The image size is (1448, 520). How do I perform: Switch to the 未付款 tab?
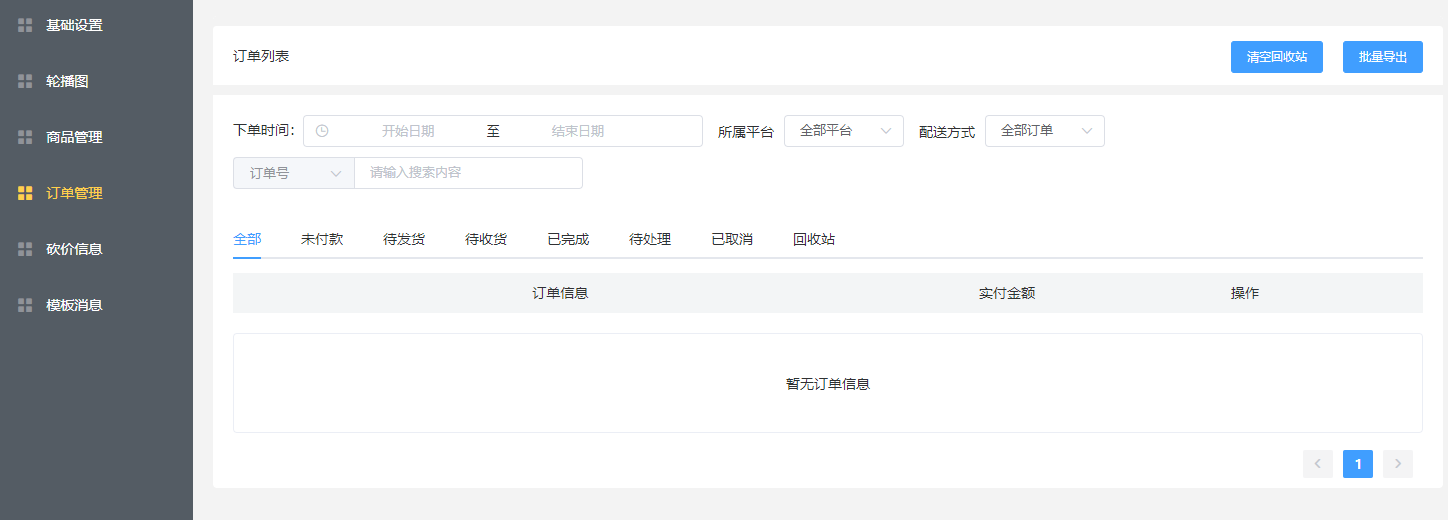[322, 239]
